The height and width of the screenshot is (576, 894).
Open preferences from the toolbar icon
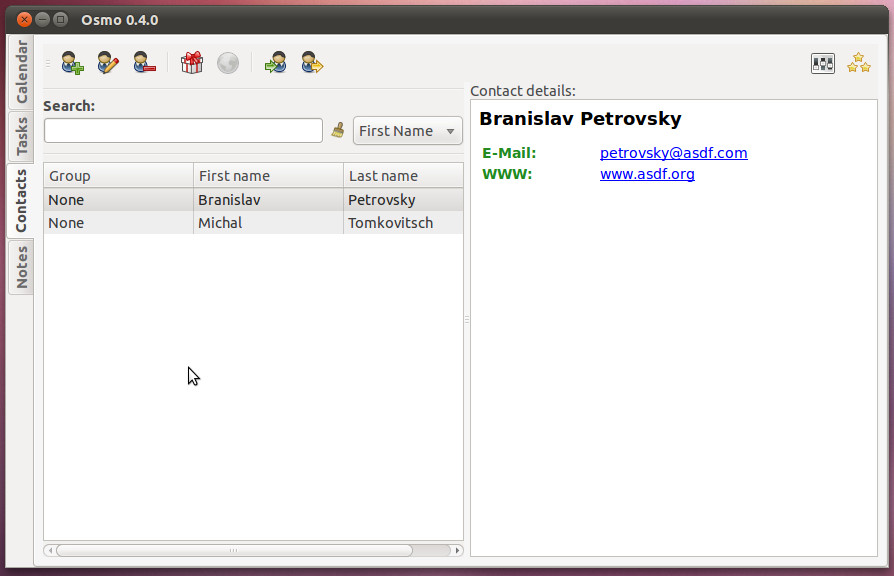(x=823, y=64)
